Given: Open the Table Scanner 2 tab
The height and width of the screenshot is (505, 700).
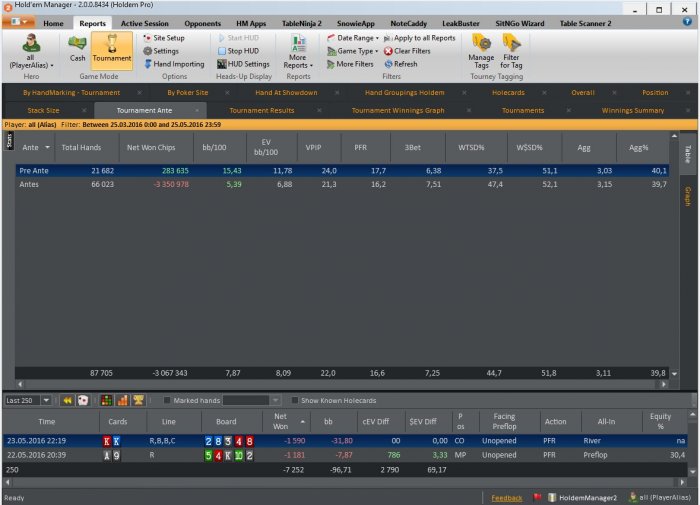Looking at the screenshot, I should click(x=585, y=23).
